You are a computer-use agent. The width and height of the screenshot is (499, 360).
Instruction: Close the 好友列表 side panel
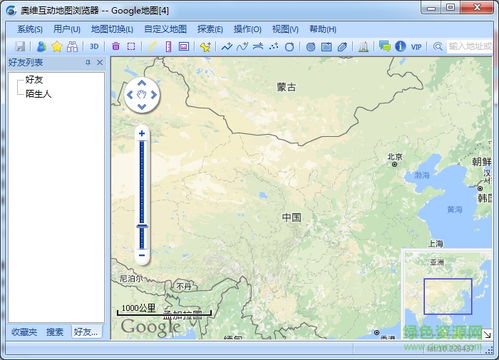pos(100,62)
